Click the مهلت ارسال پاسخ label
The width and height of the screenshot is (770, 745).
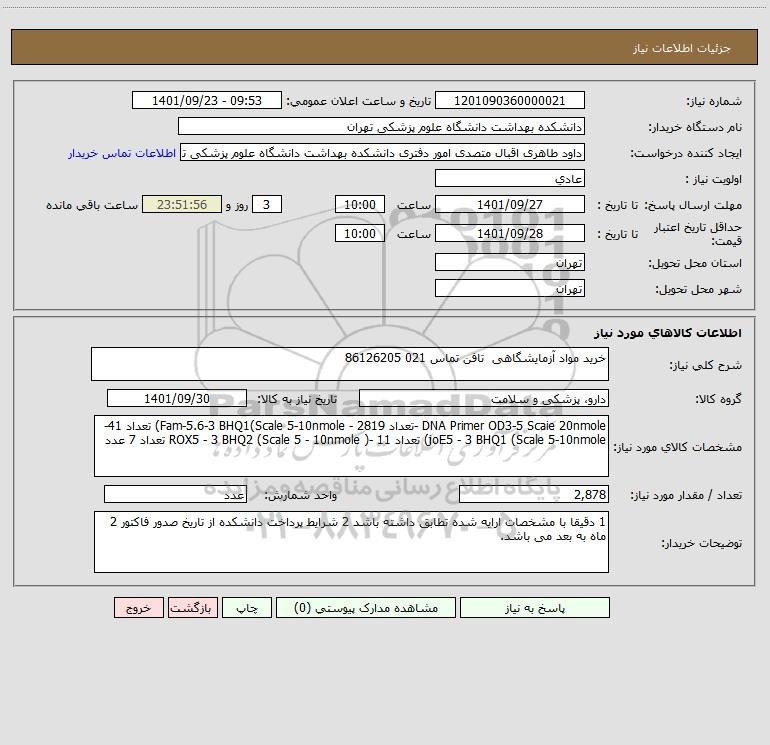(693, 205)
